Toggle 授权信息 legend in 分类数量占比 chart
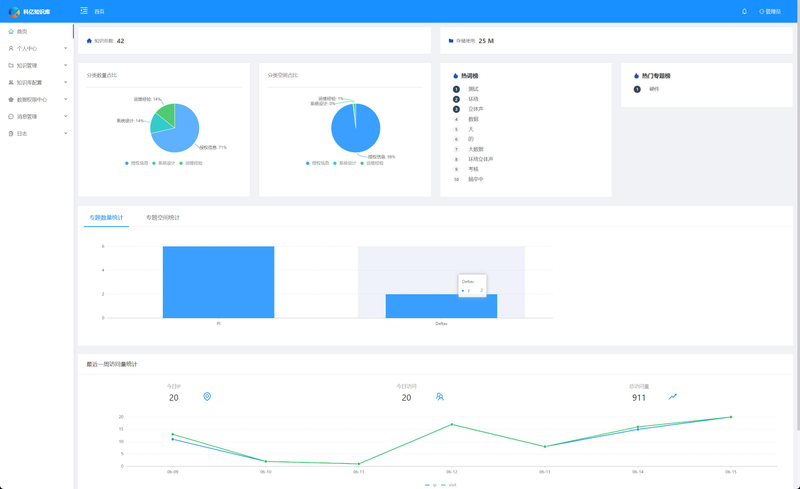Image resolution: width=800 pixels, height=489 pixels. pyautogui.click(x=137, y=162)
